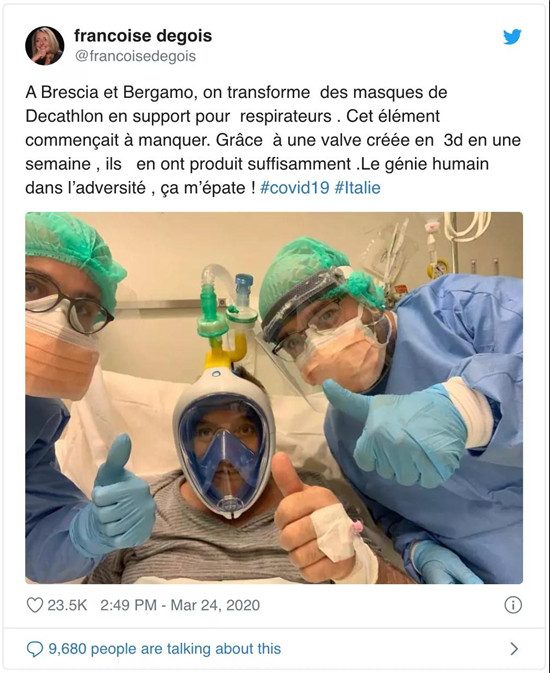Click the Twitter bird logo
The height and width of the screenshot is (673, 550).
tap(512, 37)
